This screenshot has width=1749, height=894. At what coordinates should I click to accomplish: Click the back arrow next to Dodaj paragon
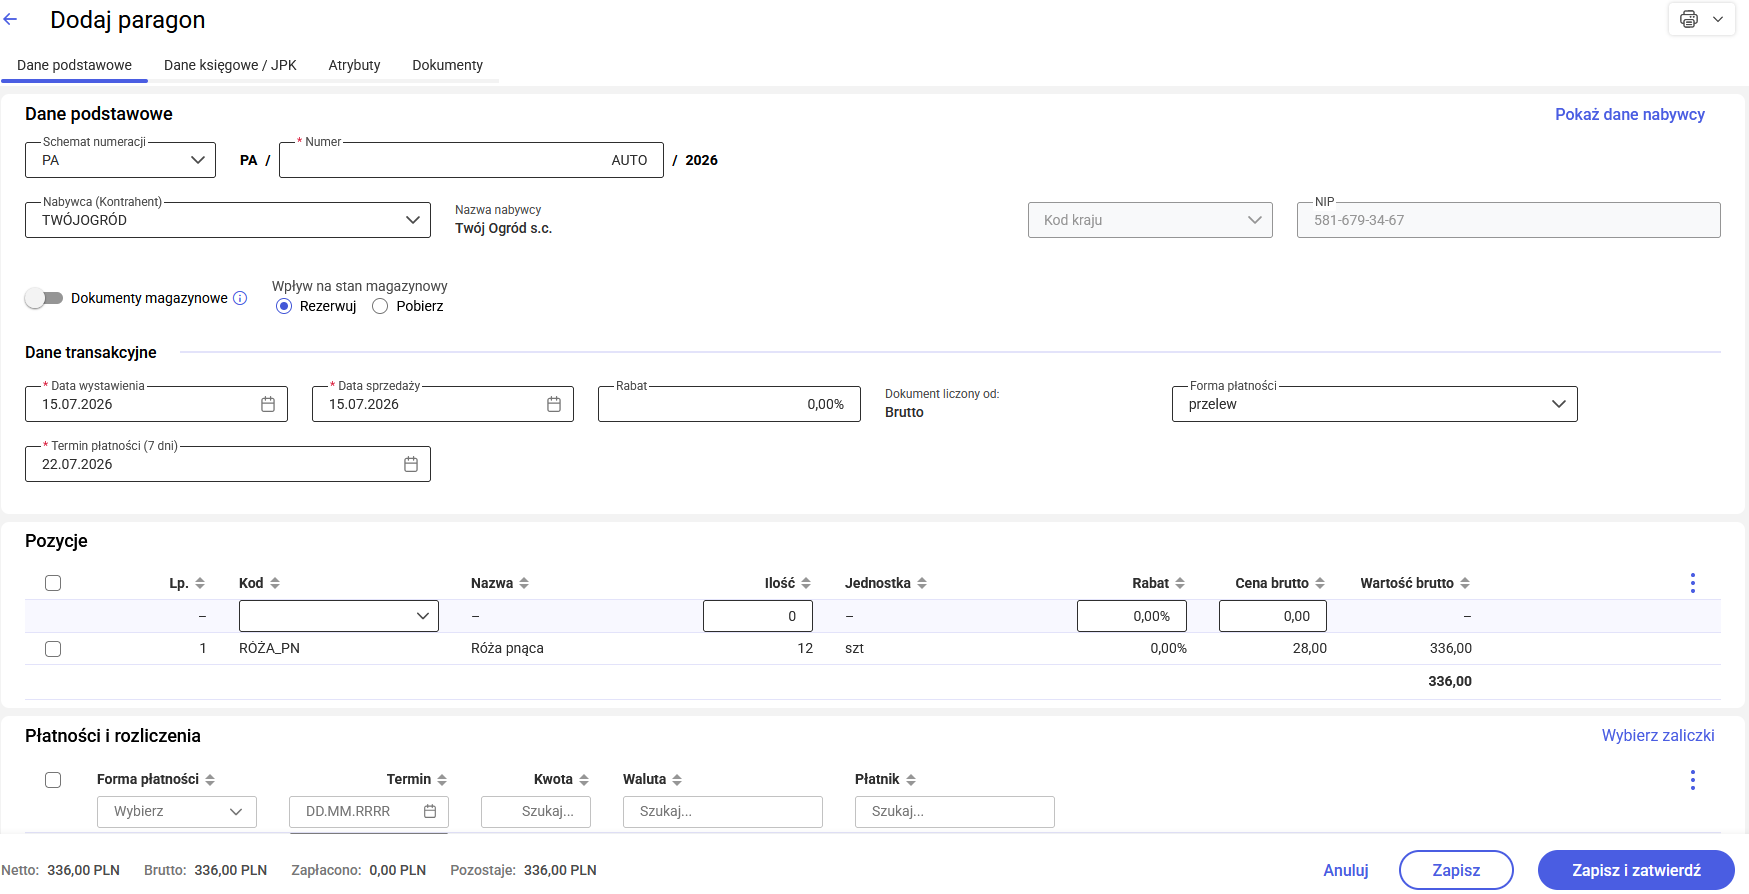click(11, 19)
